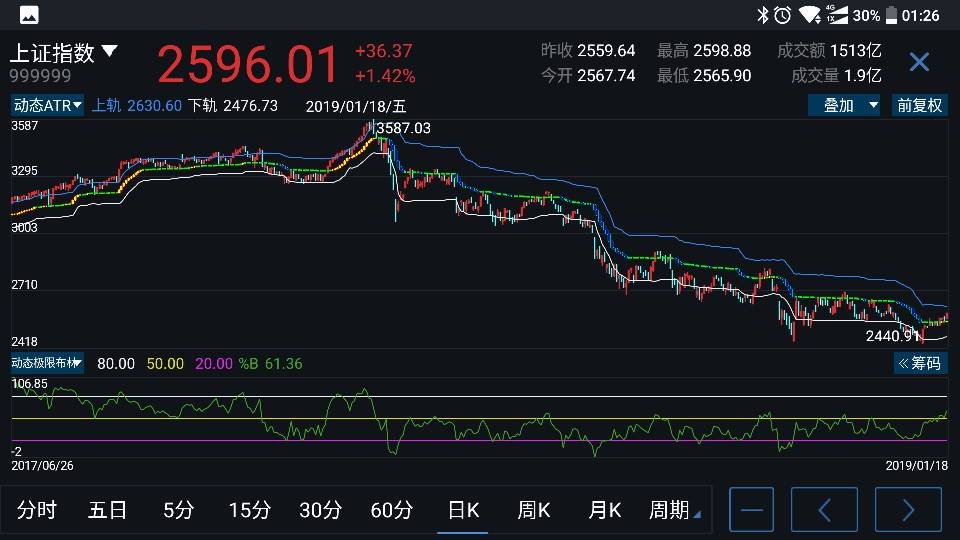Close the chart with the X icon
960x540 pixels.
coord(919,63)
